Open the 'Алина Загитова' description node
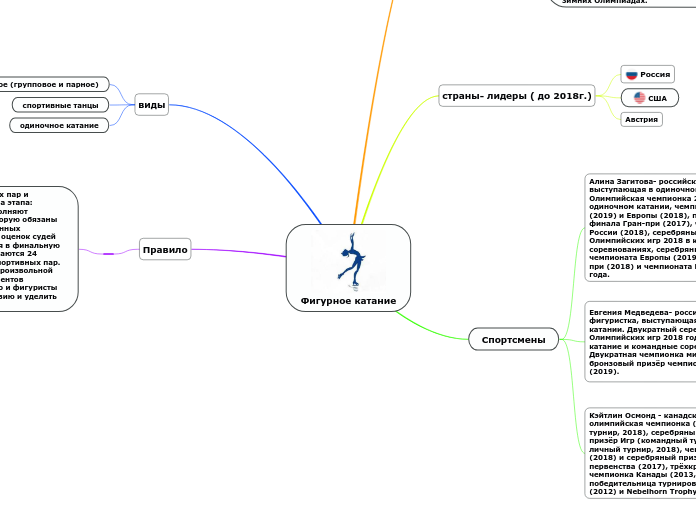Screen dimensions: 696x520 tap(640, 228)
